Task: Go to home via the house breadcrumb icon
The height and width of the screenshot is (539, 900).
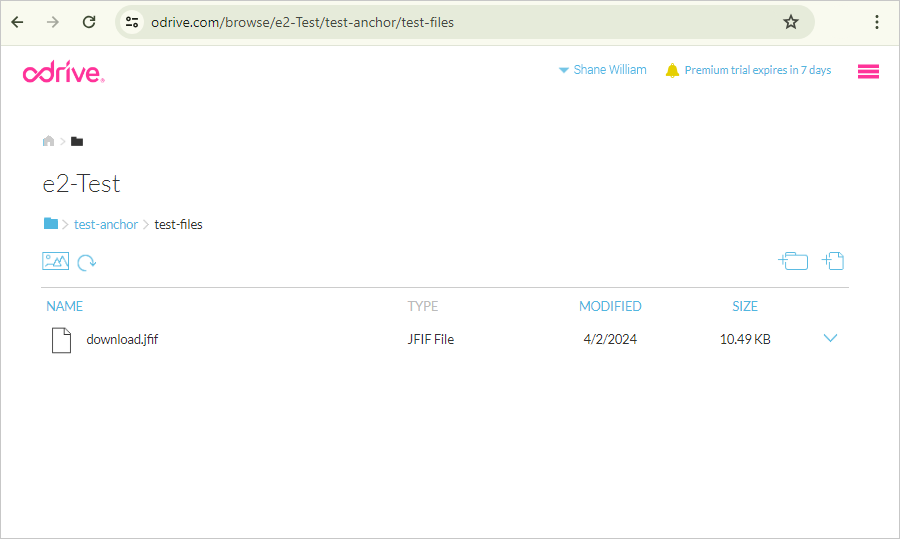Action: tap(48, 141)
